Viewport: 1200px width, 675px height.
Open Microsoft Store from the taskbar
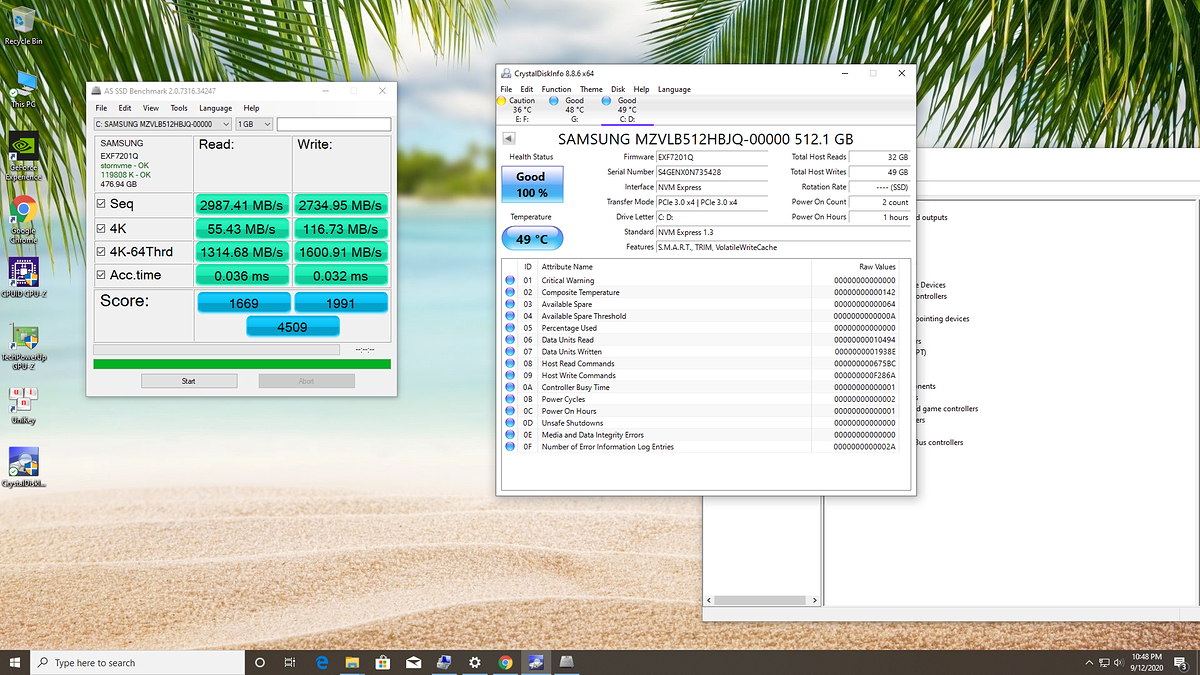pos(383,662)
